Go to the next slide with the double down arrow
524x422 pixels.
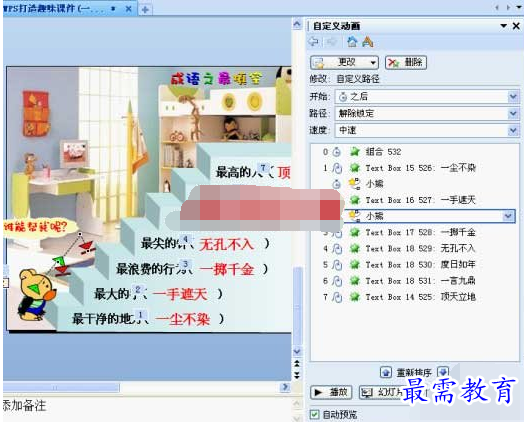(x=297, y=375)
